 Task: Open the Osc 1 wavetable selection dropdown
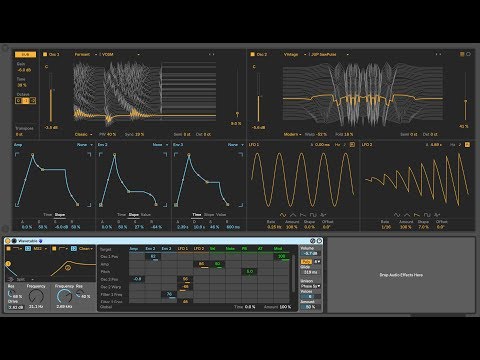121,54
